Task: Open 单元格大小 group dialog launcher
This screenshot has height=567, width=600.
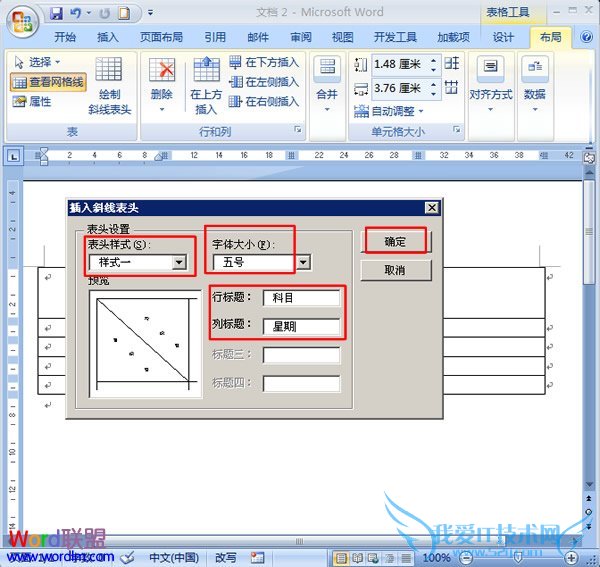Action: (x=457, y=129)
